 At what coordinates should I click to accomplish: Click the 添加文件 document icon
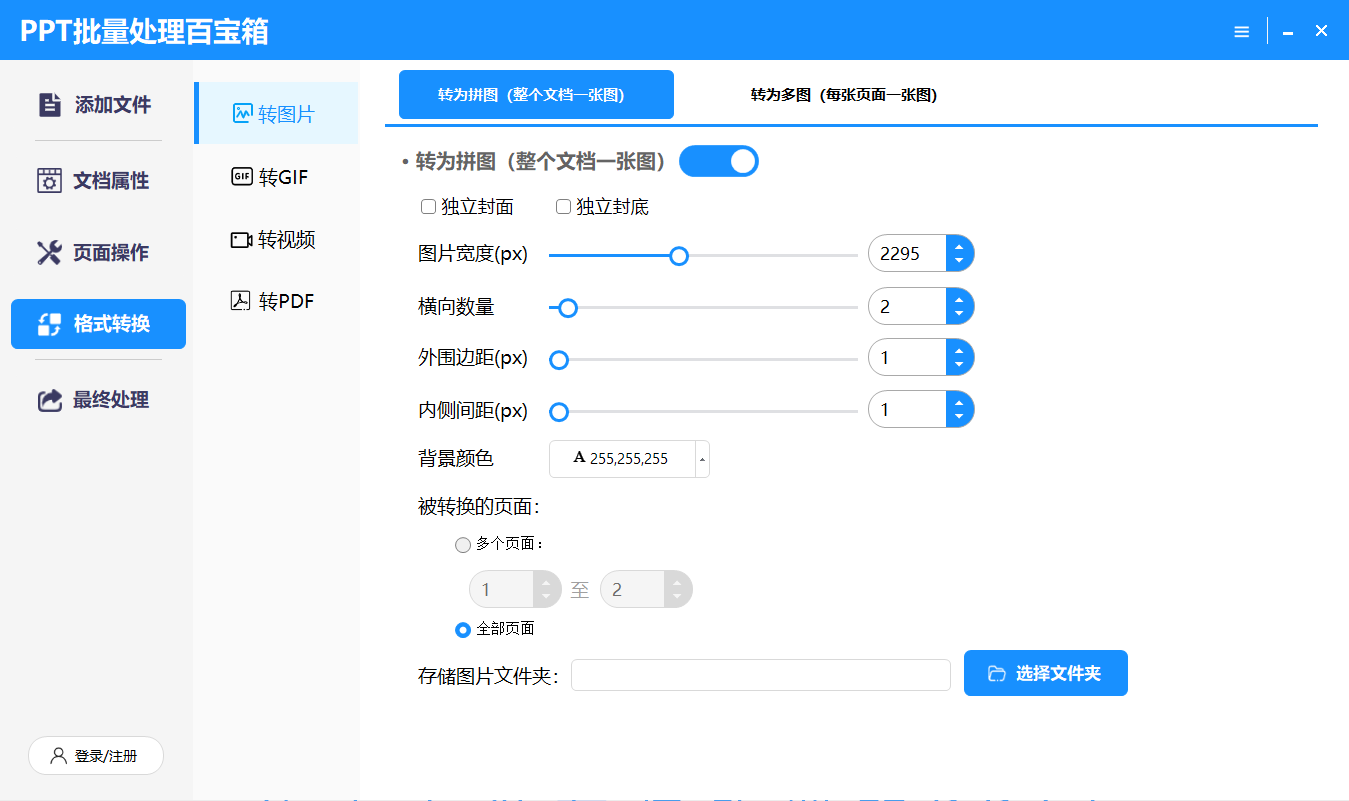point(49,104)
